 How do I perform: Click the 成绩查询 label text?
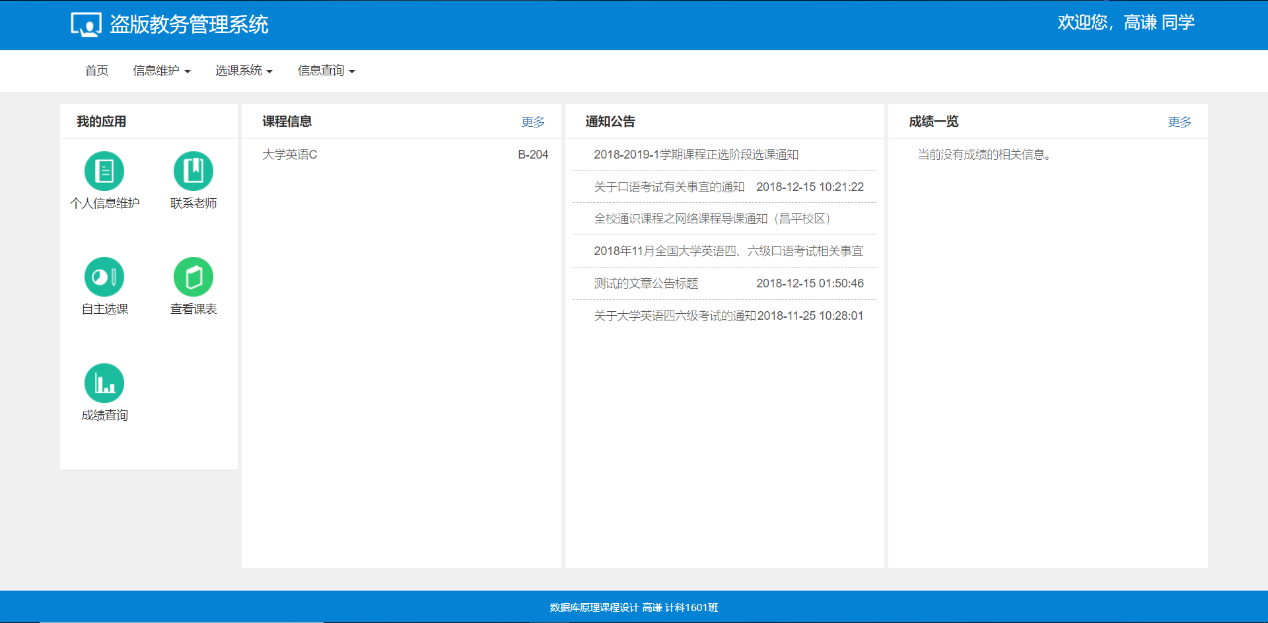(x=105, y=415)
